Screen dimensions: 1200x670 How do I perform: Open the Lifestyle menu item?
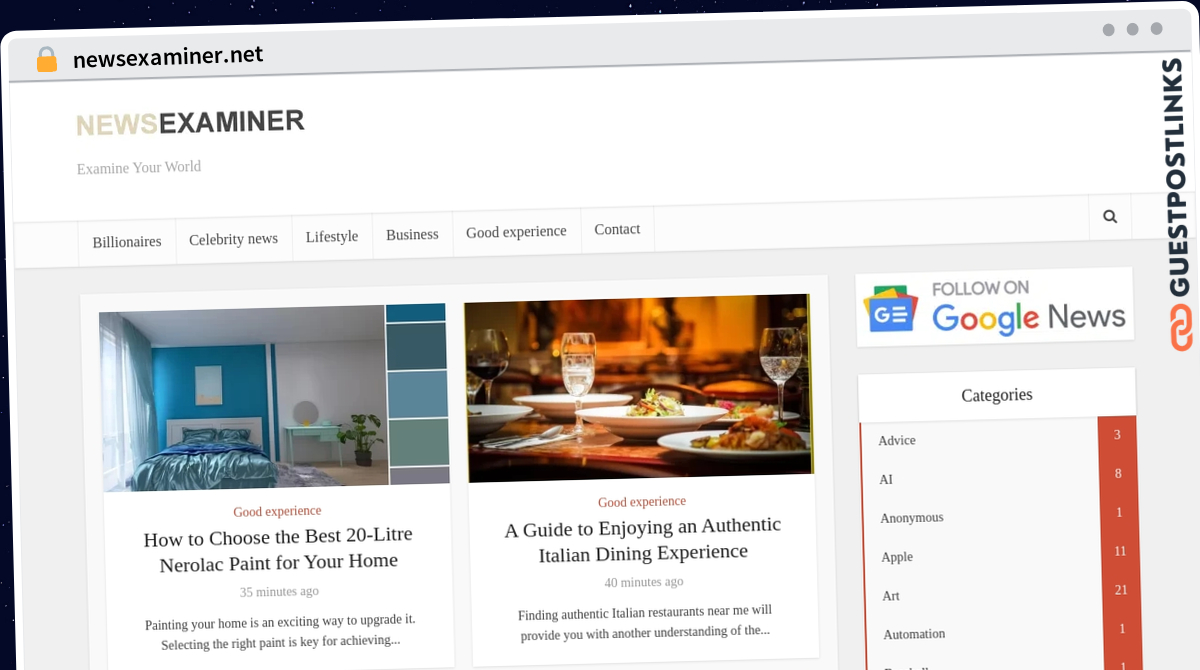pos(332,237)
